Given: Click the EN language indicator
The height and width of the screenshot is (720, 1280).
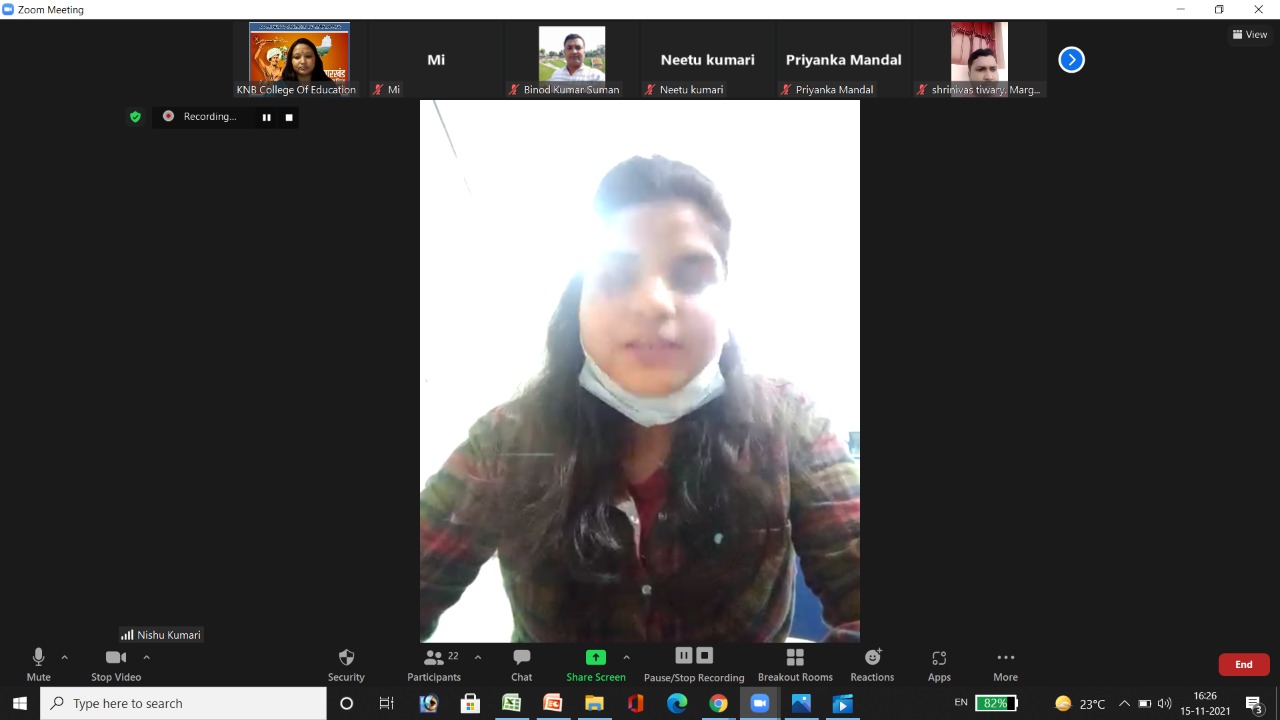Looking at the screenshot, I should 961,703.
